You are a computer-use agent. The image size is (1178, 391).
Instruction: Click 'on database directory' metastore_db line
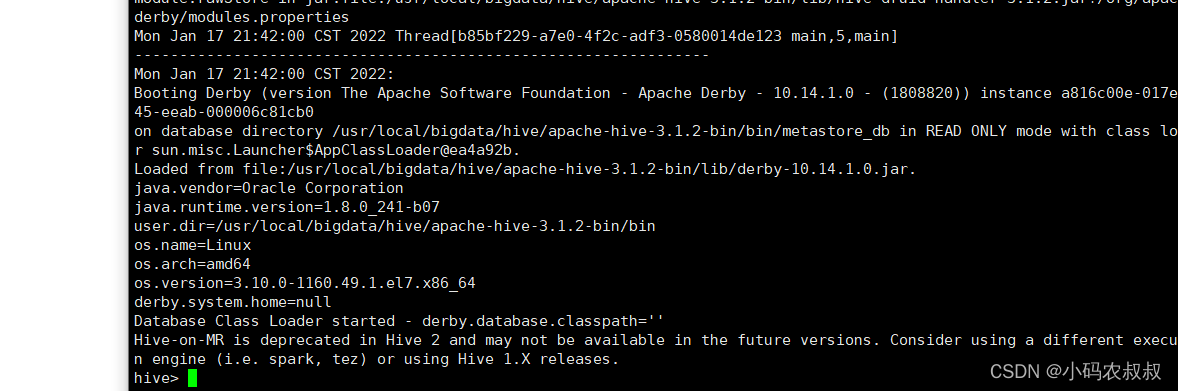[656, 131]
